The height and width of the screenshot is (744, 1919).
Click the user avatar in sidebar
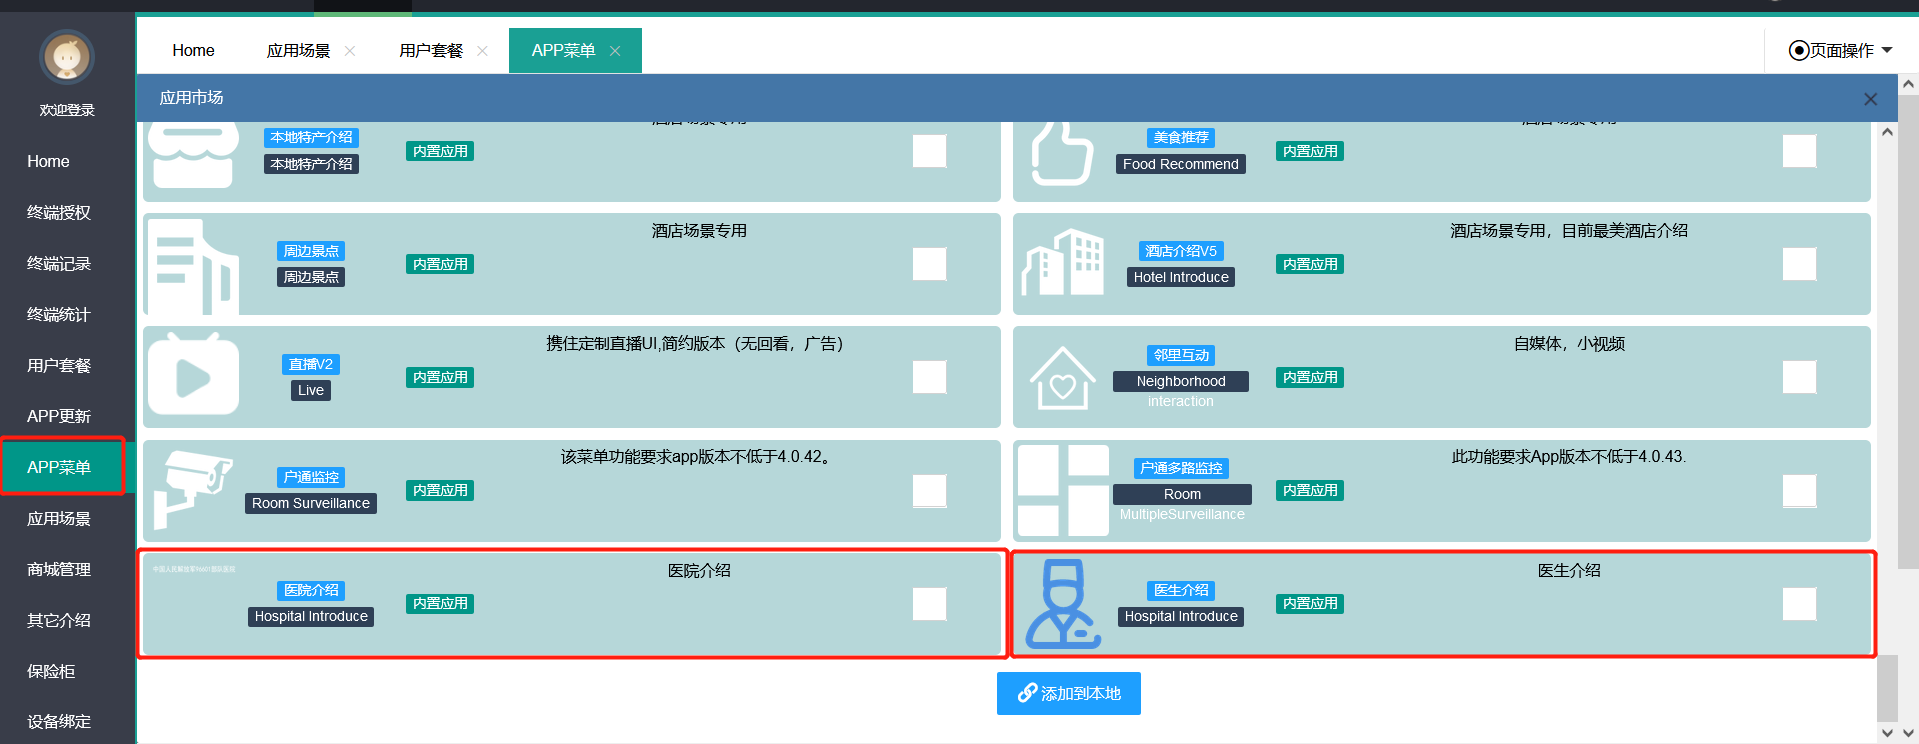(x=67, y=57)
